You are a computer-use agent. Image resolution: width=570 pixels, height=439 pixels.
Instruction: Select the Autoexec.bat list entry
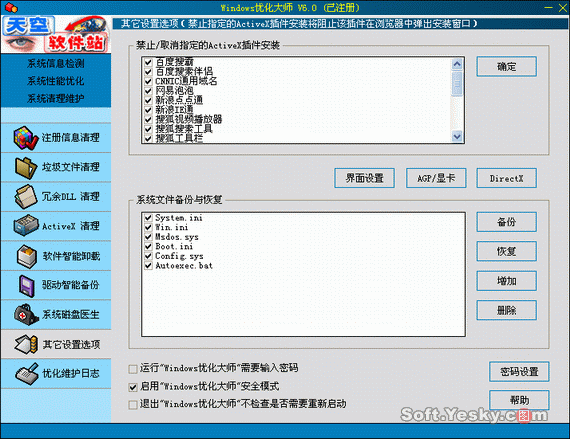tap(184, 266)
